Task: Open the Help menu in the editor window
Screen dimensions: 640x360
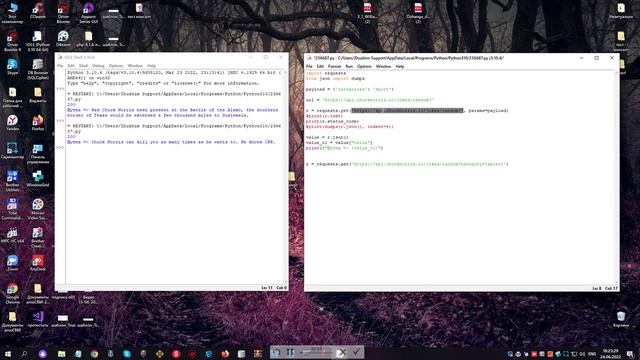Action: [400, 66]
